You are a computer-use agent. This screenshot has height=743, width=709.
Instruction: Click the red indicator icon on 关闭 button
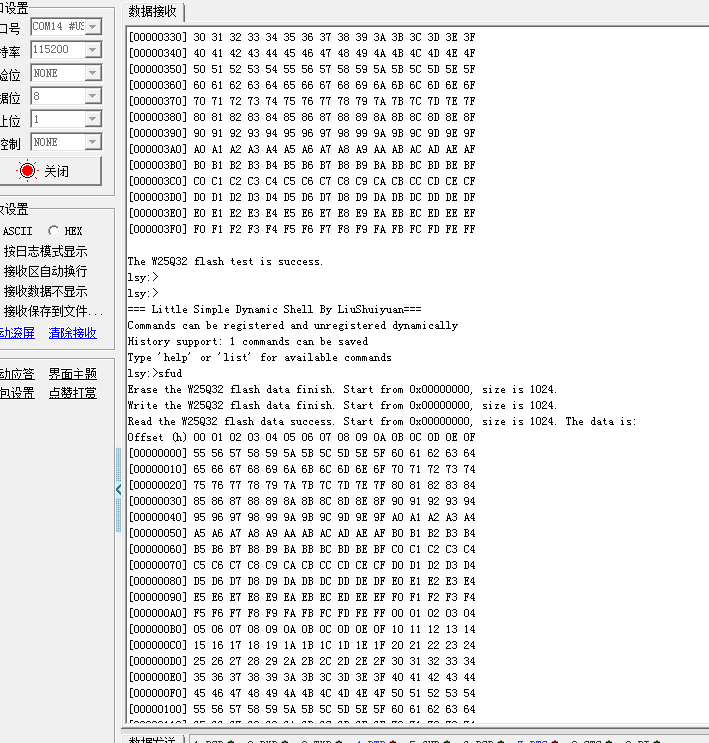point(27,171)
